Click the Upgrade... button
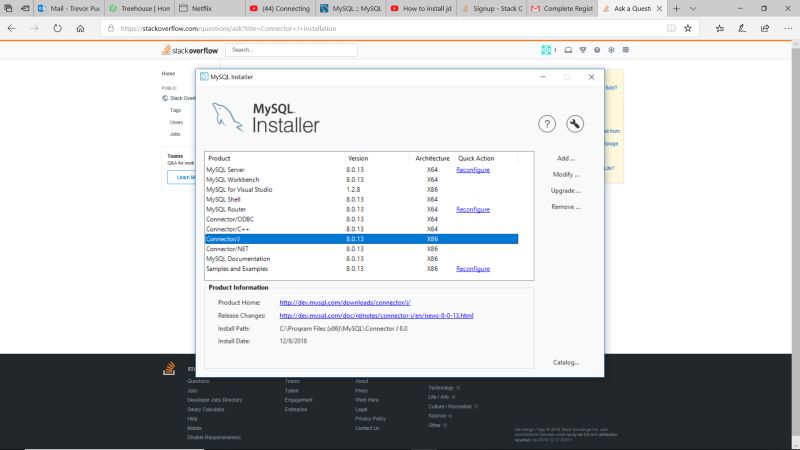 click(x=565, y=191)
